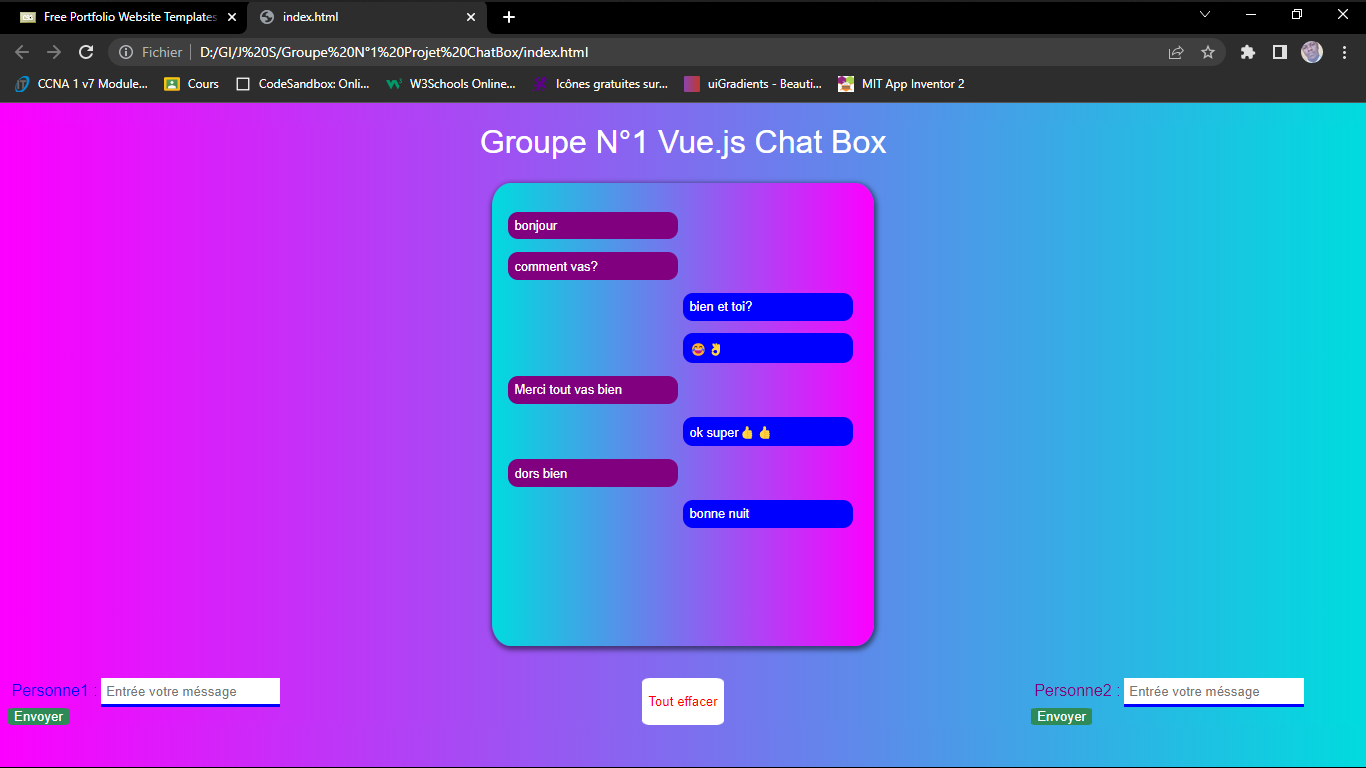Click the "Merci tout vas bien" message
The height and width of the screenshot is (768, 1366).
(593, 390)
